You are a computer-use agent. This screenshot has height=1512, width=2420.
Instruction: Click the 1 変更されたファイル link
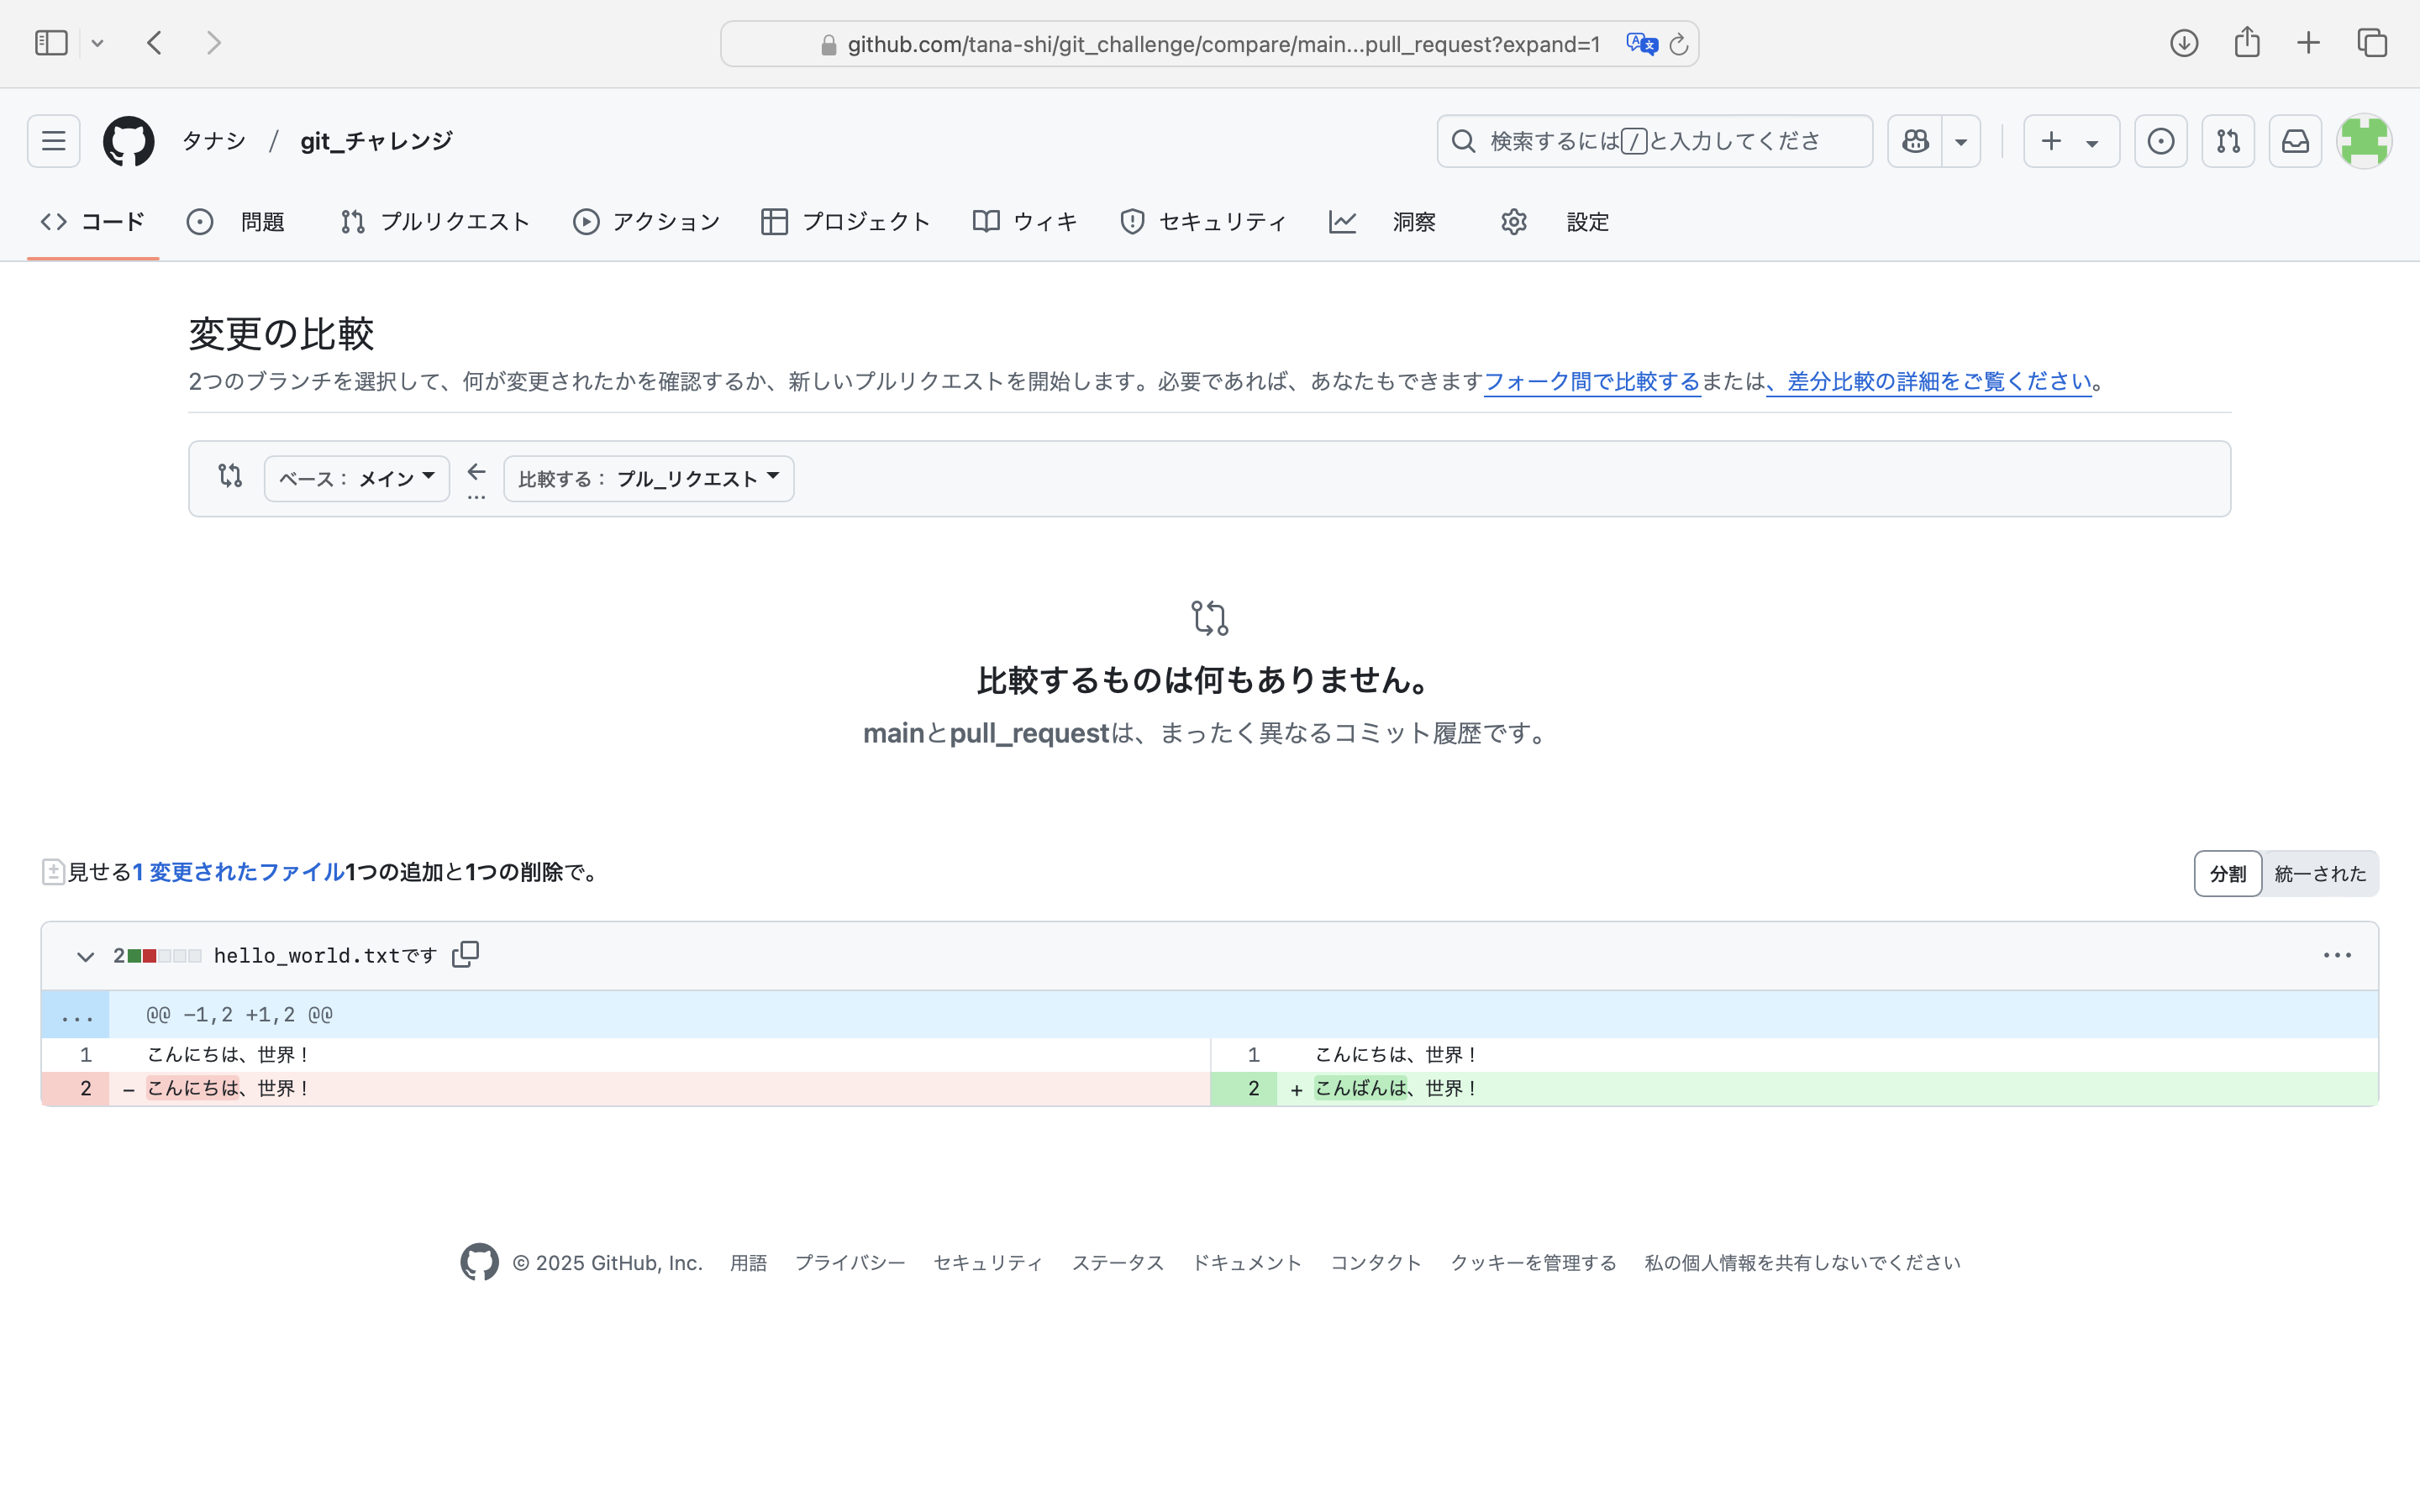tap(239, 872)
